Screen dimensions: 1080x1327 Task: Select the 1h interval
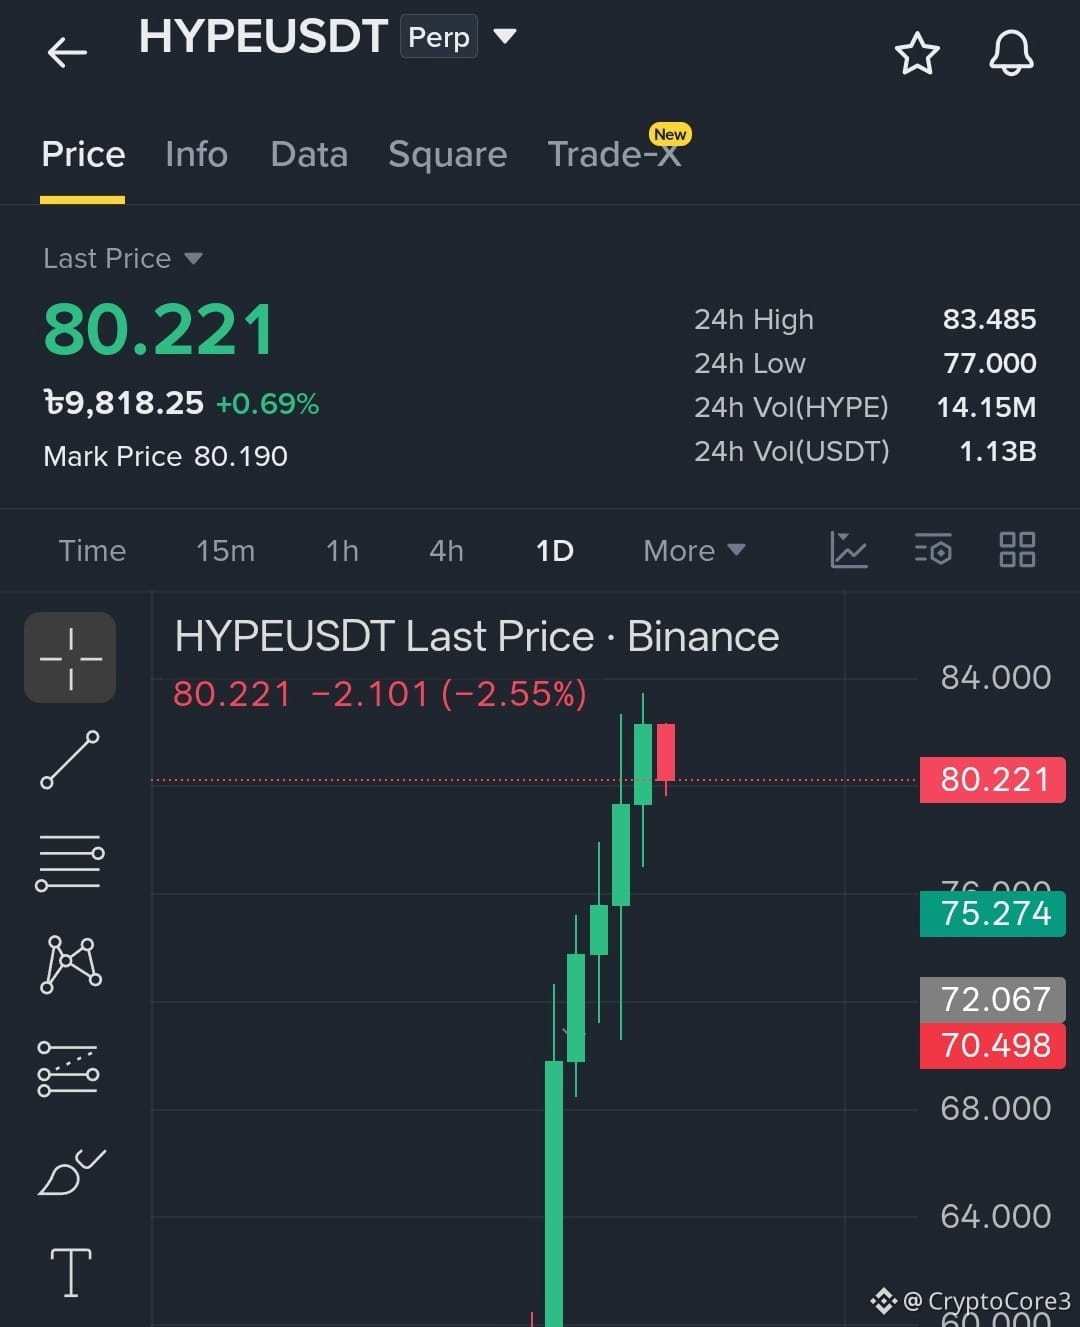342,551
